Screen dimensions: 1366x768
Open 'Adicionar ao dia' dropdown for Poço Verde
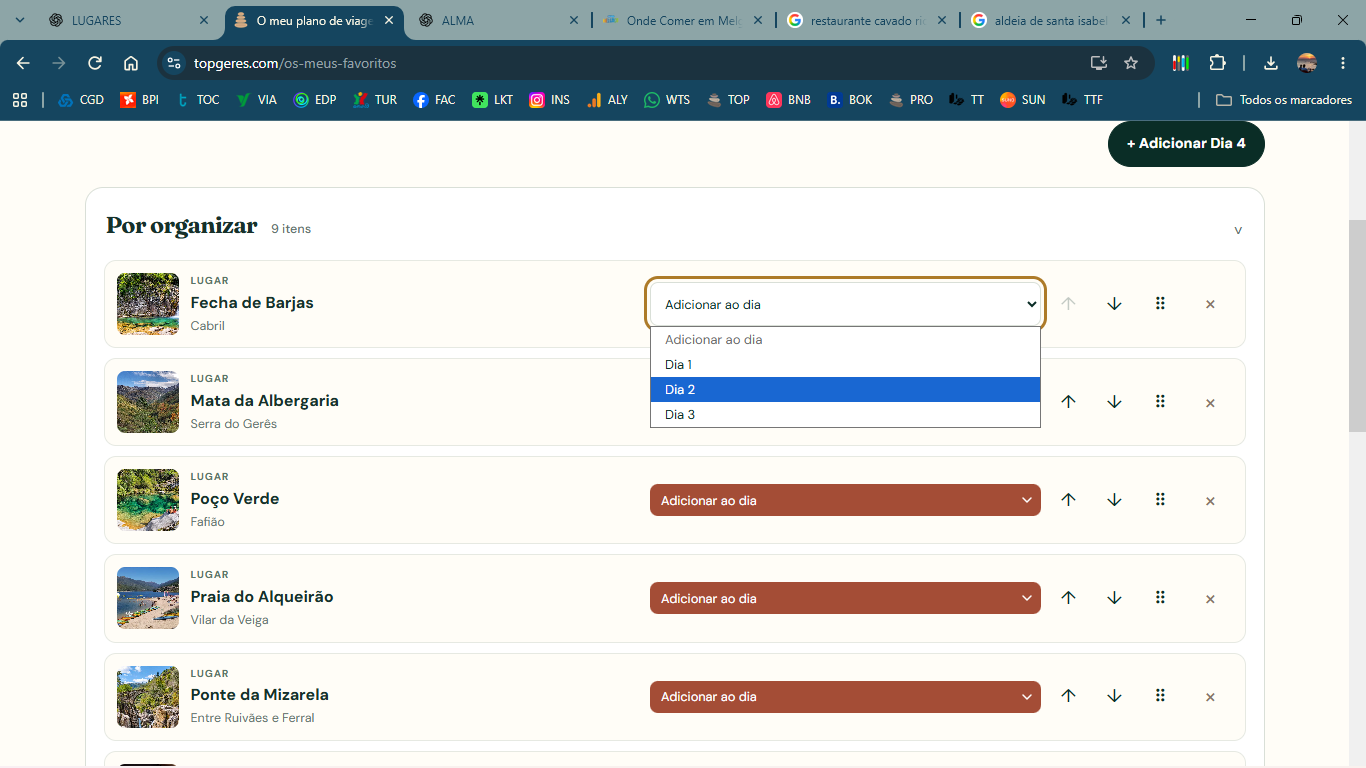tap(845, 500)
